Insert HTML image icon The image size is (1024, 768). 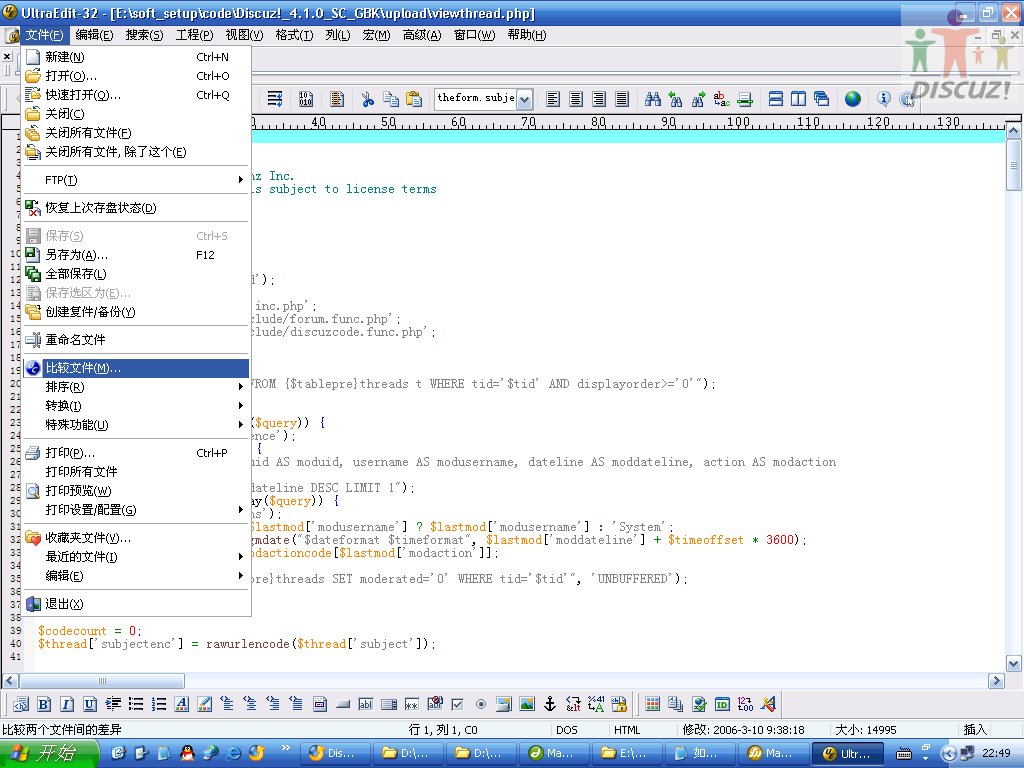coord(527,704)
